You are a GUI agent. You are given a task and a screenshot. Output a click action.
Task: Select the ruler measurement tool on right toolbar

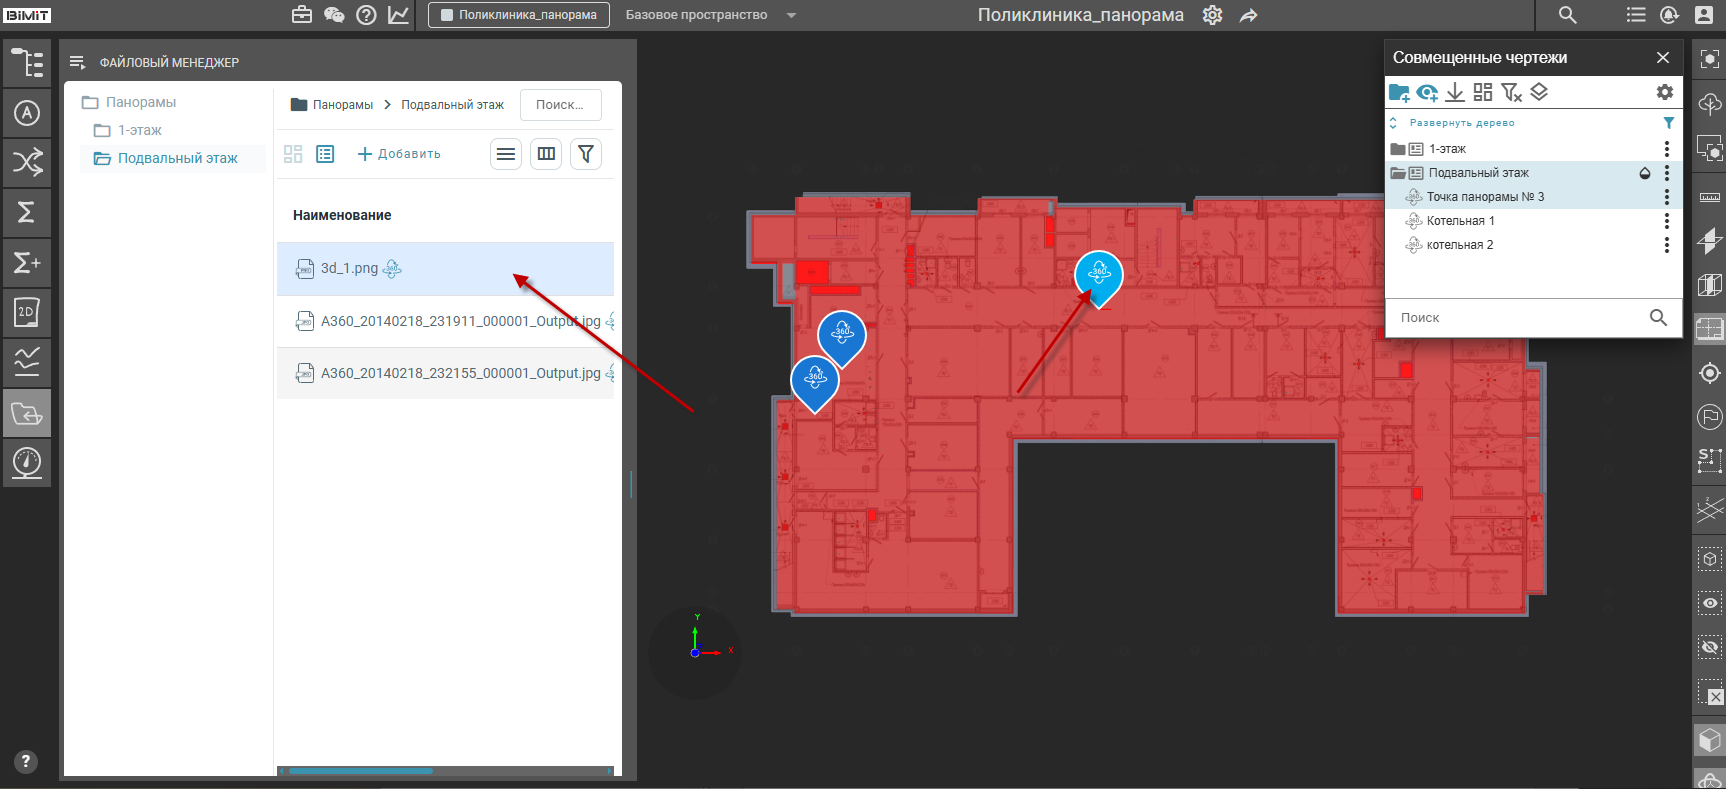(x=1710, y=197)
